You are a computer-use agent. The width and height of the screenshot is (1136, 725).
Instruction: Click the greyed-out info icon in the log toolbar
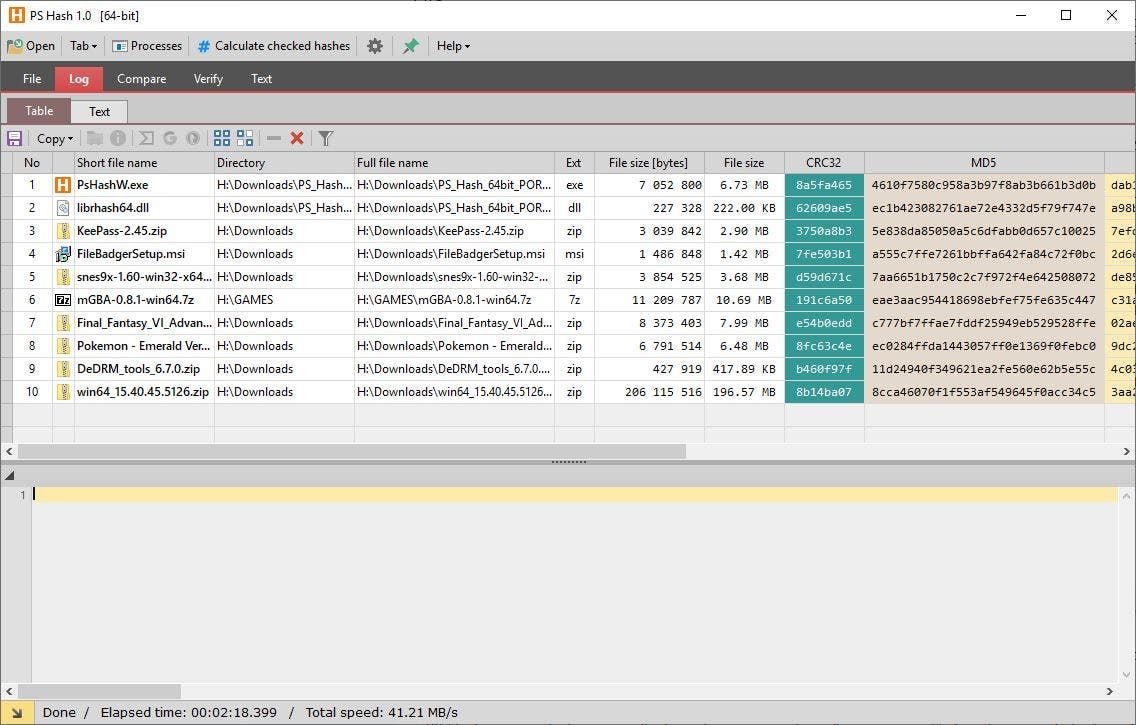pyautogui.click(x=118, y=138)
